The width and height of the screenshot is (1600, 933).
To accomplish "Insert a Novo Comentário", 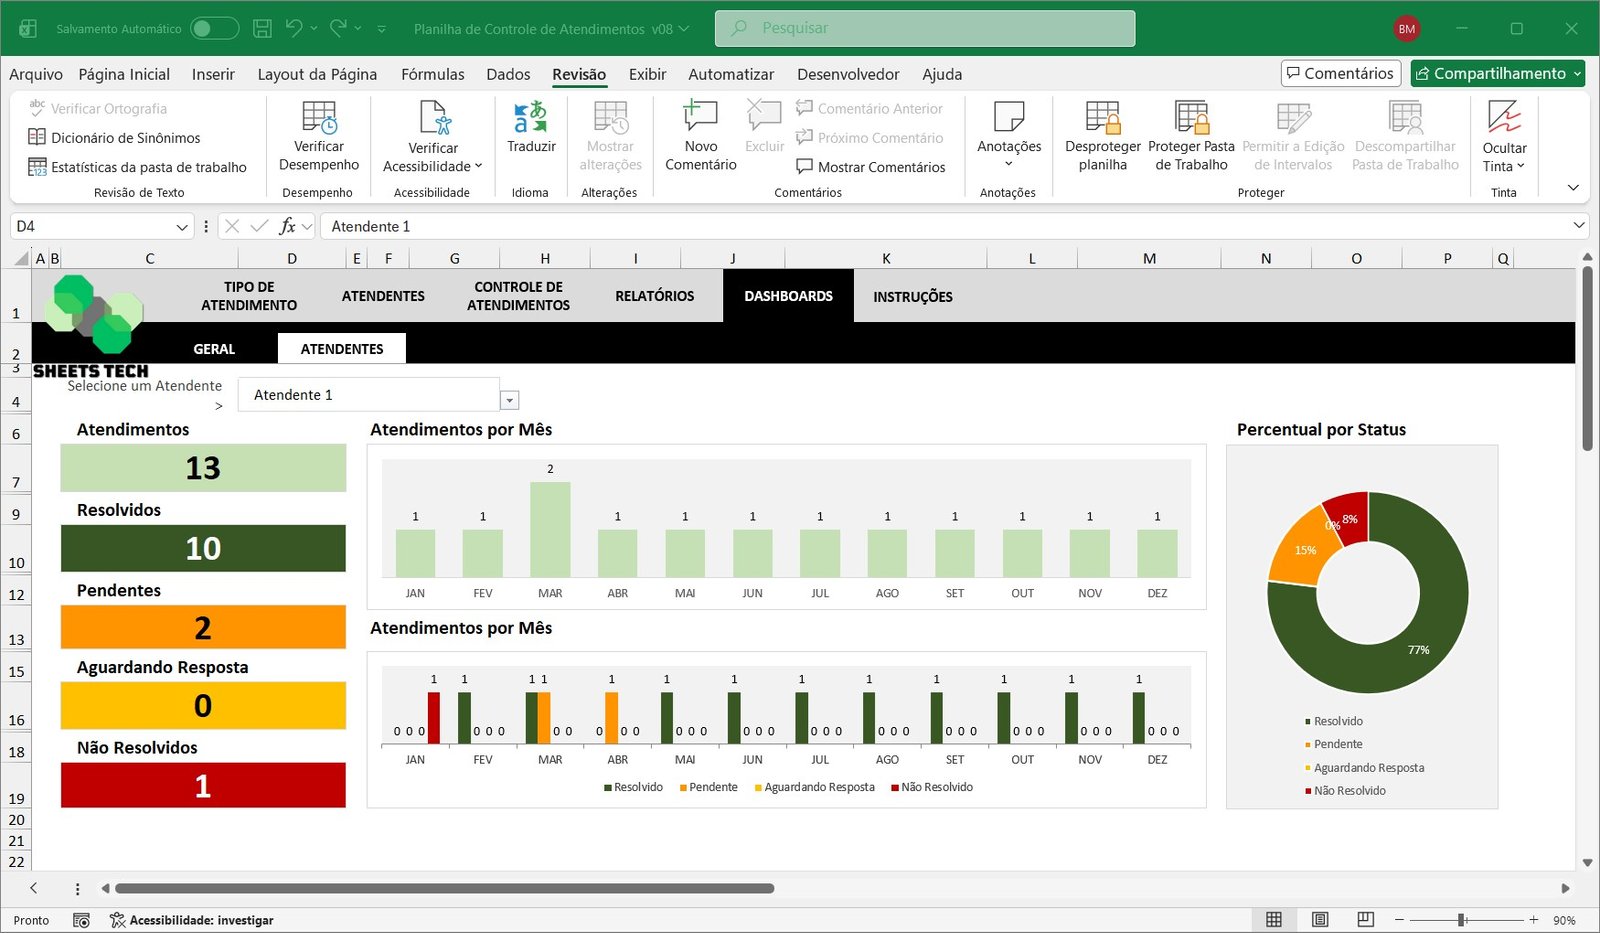I will tap(700, 120).
